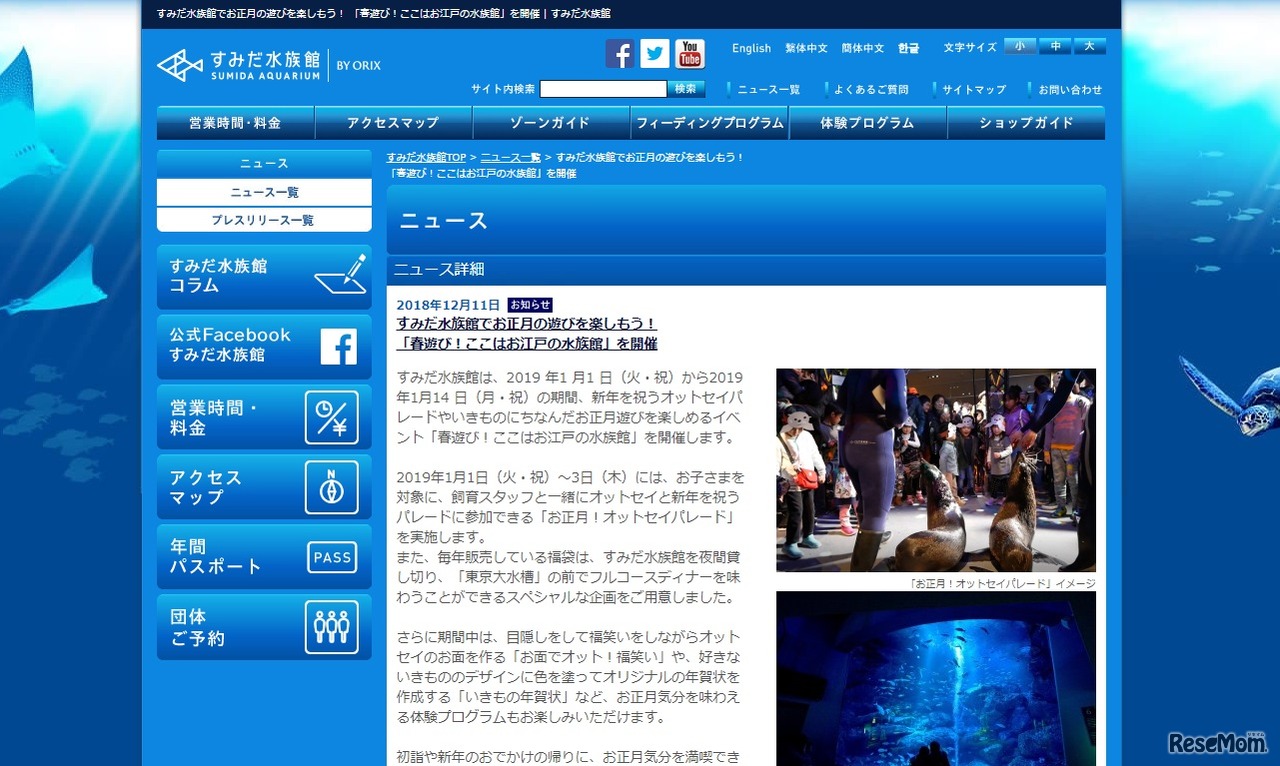
Task: Open the Twitter icon in the header
Action: [x=654, y=54]
